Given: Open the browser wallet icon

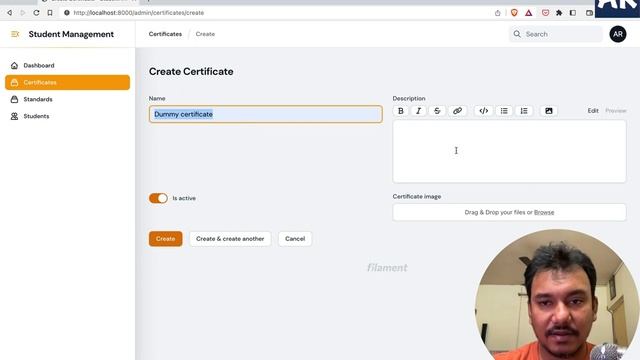Looking at the screenshot, I should (589, 13).
